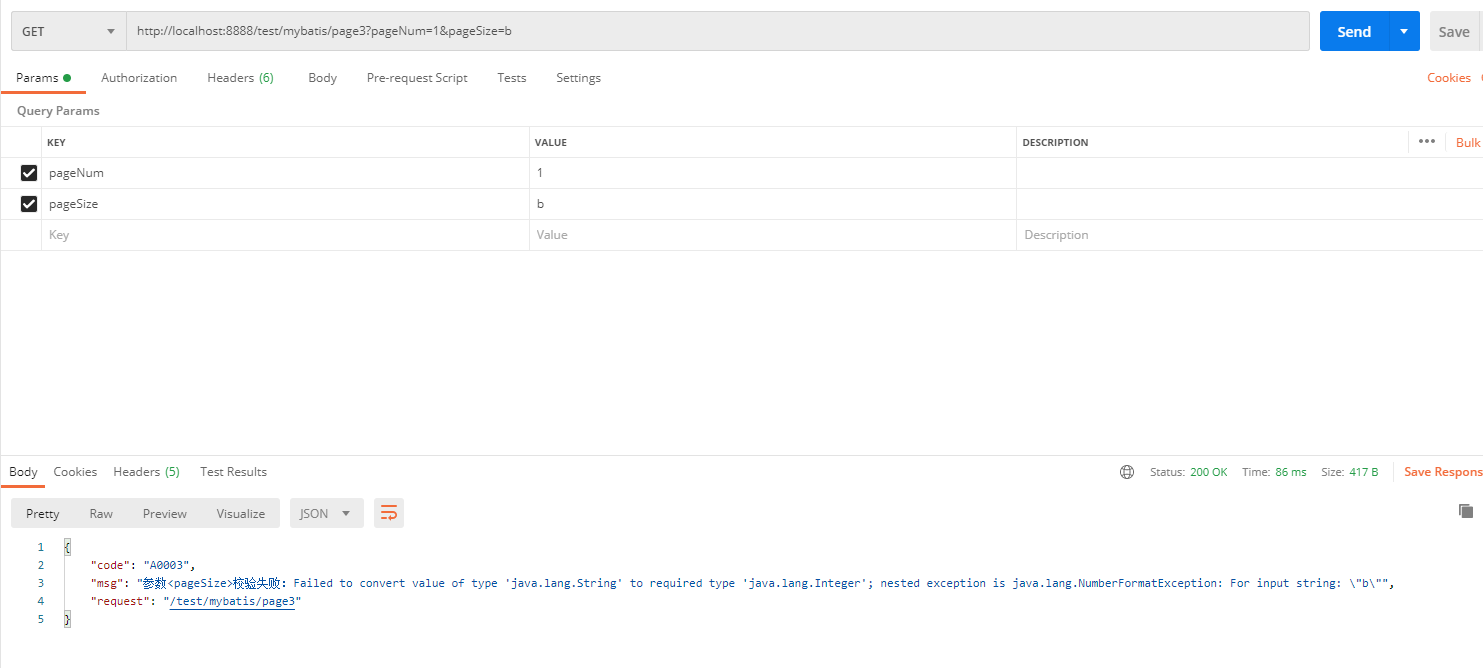Open the GET method dropdown
The width and height of the screenshot is (1483, 668).
point(69,31)
